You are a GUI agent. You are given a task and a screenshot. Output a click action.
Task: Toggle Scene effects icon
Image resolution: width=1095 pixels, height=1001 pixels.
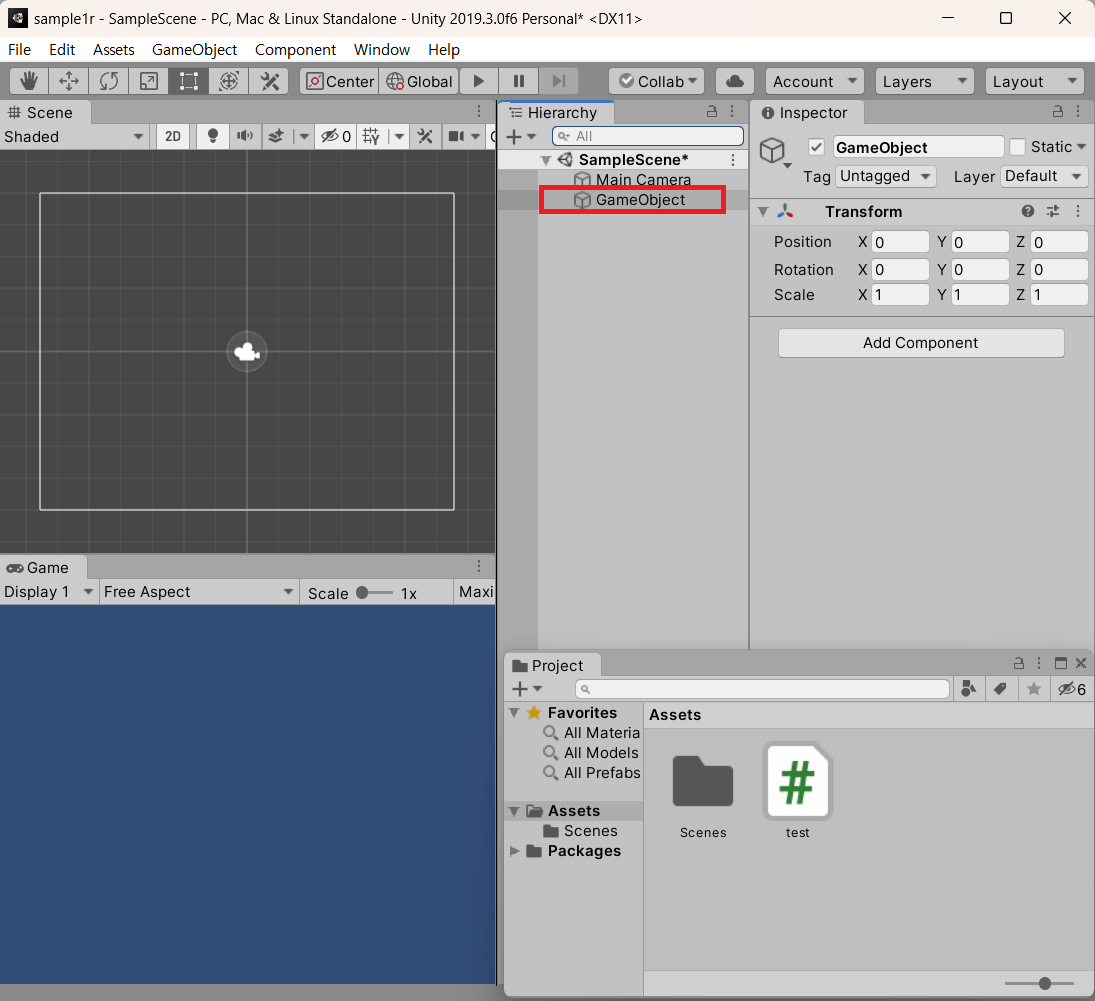(276, 136)
